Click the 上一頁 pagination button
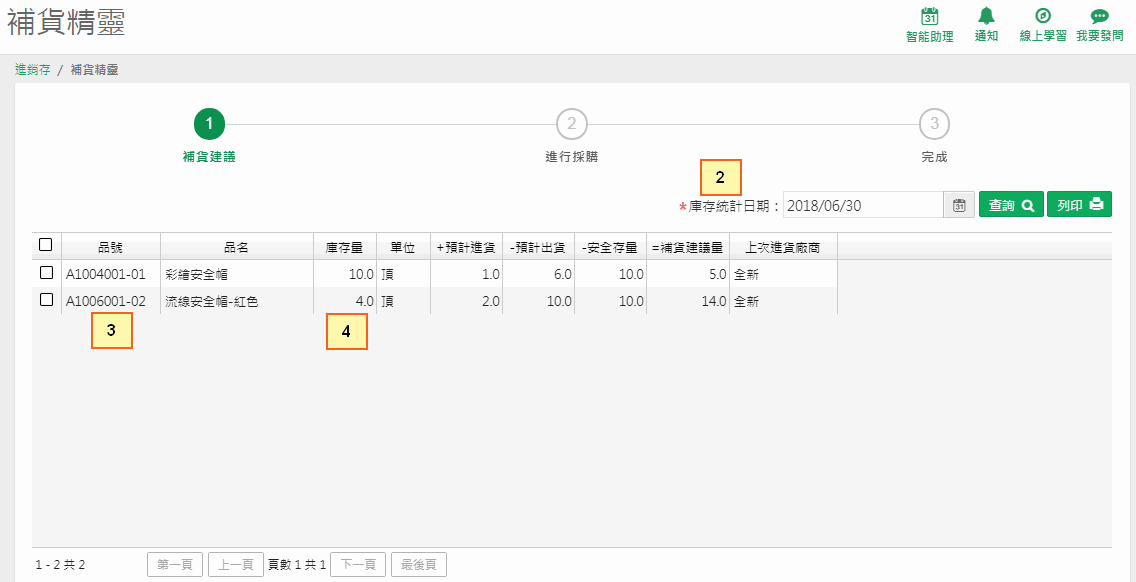Screen dimensions: 1136x582 click(x=235, y=565)
